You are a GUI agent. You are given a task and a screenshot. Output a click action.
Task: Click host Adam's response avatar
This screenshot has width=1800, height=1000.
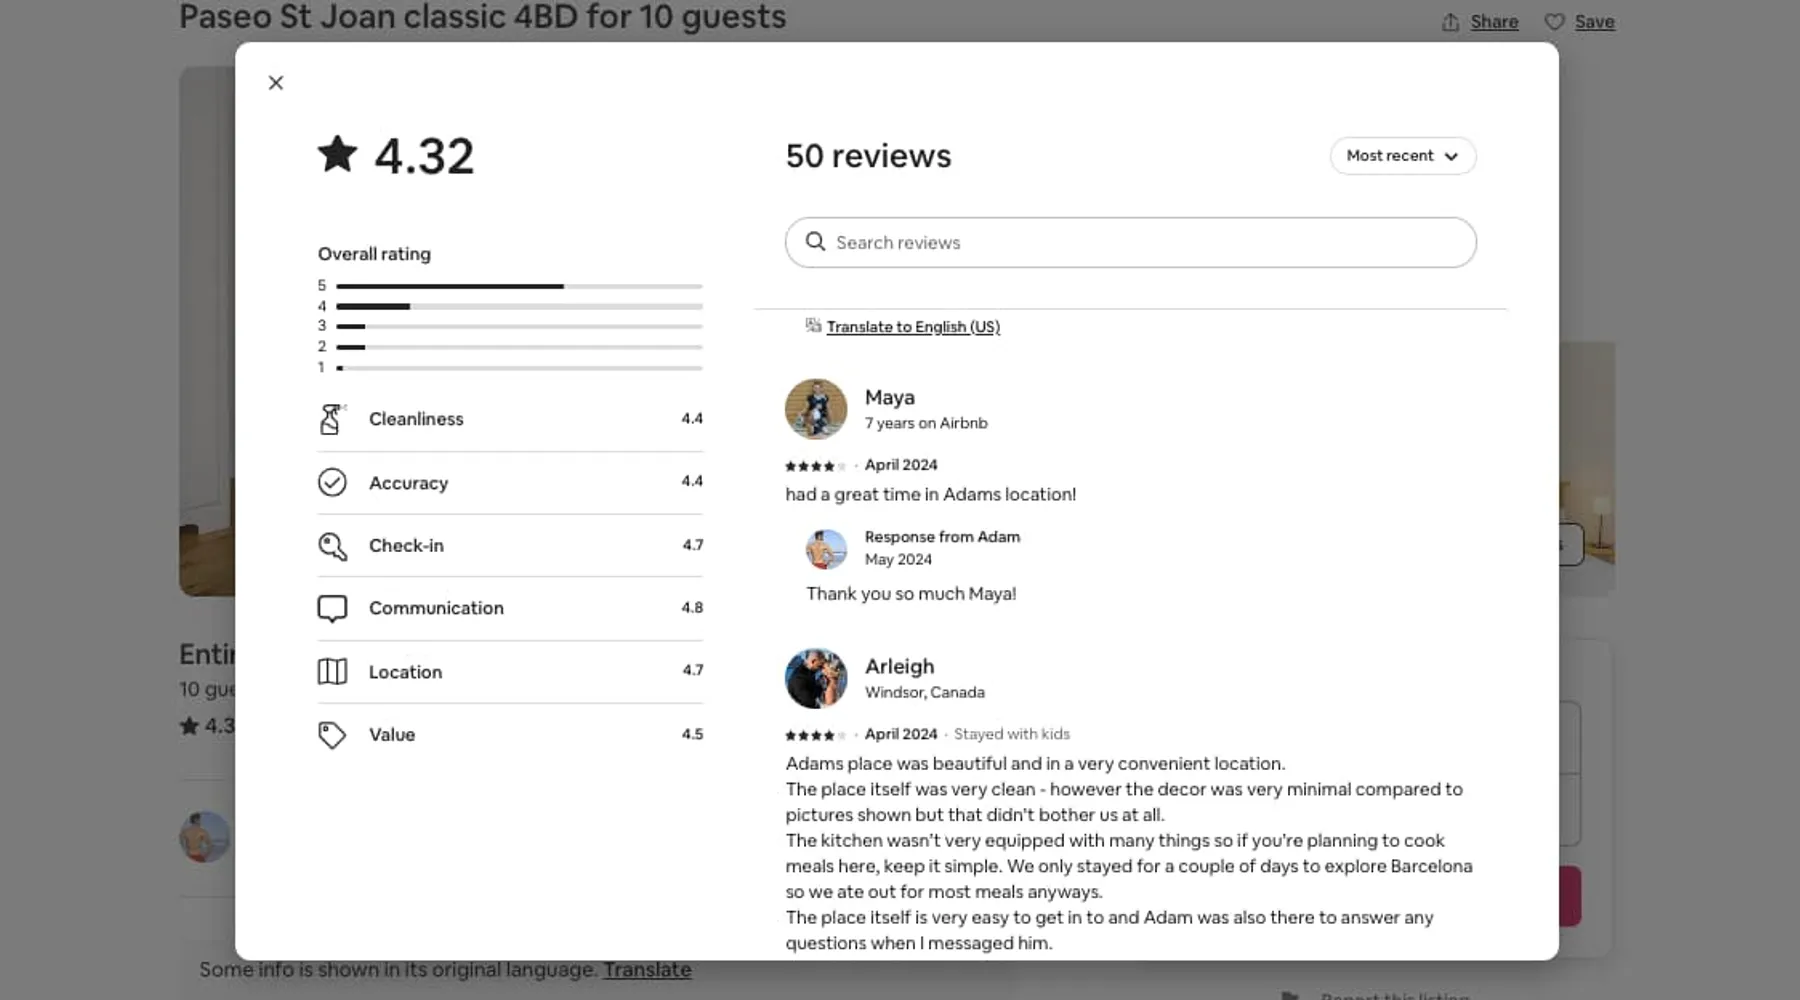[x=826, y=549]
